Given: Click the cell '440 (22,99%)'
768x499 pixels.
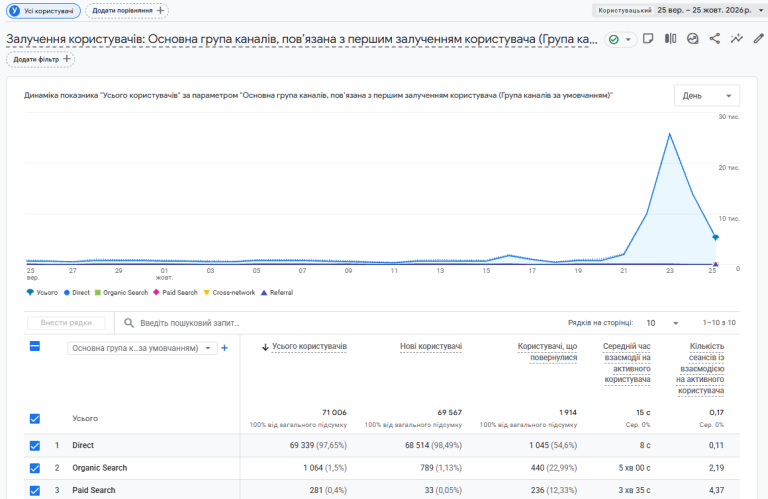Looking at the screenshot, I should [x=553, y=468].
